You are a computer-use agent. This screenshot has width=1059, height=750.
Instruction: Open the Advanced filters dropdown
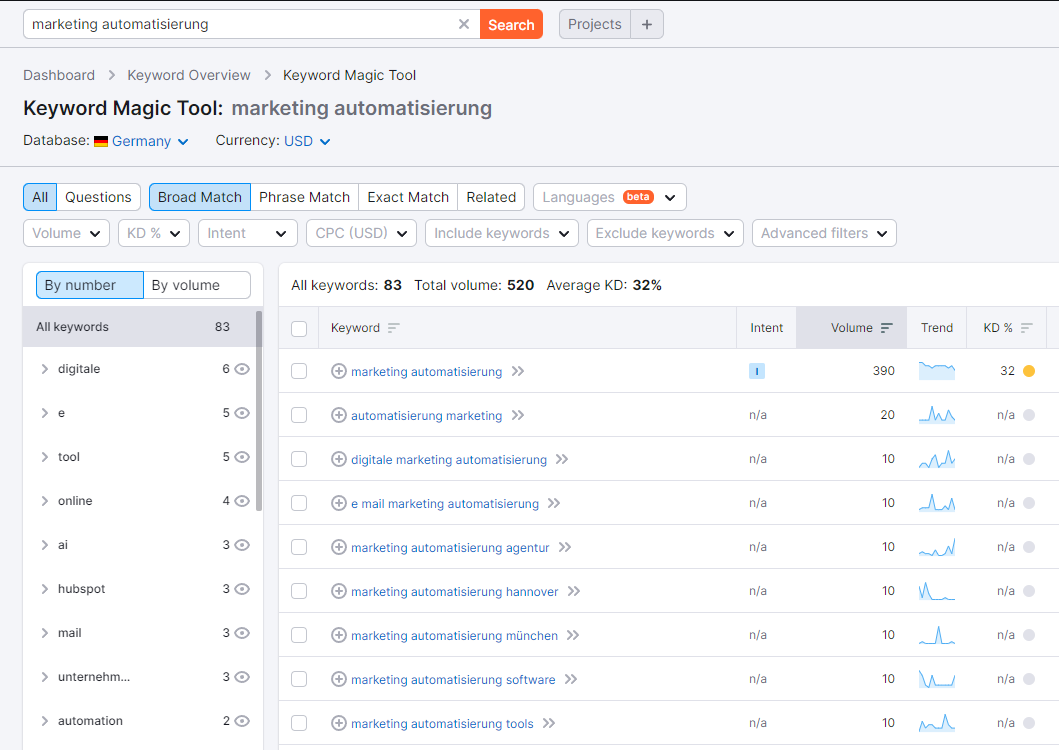tap(823, 233)
